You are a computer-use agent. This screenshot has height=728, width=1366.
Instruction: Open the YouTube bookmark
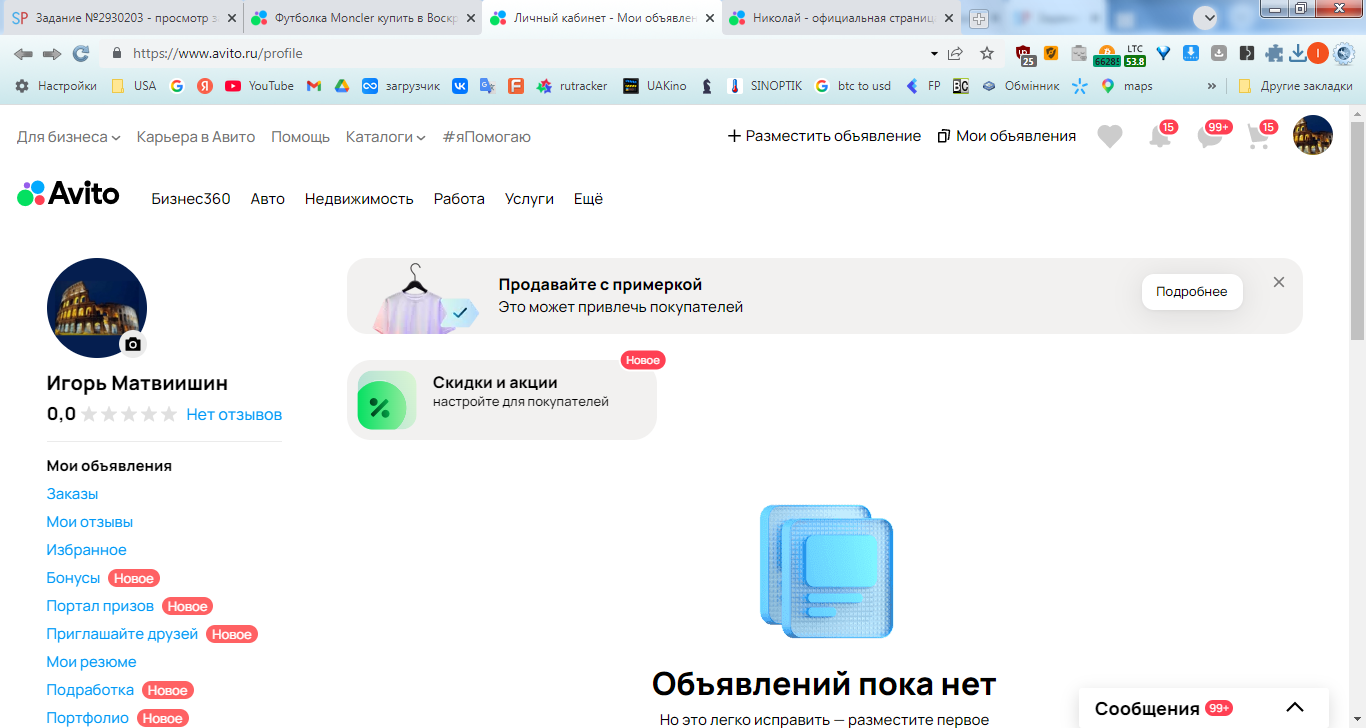pos(259,86)
